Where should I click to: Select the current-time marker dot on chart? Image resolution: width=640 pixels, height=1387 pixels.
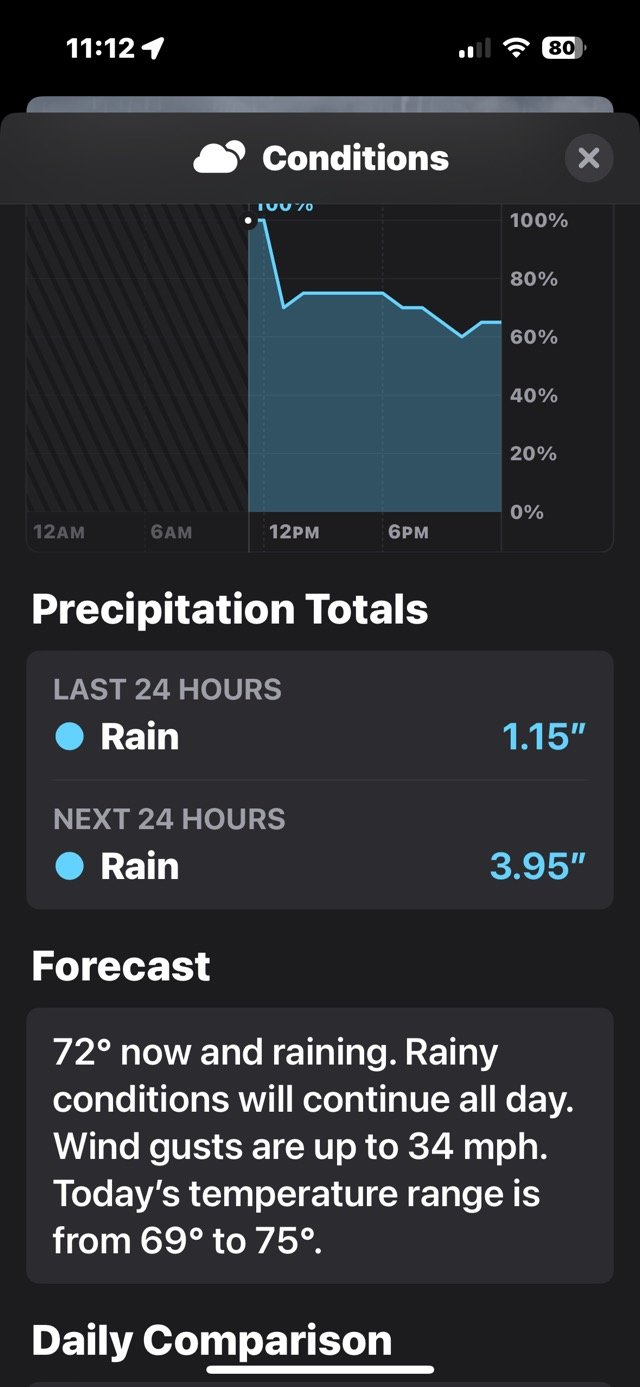[x=249, y=221]
